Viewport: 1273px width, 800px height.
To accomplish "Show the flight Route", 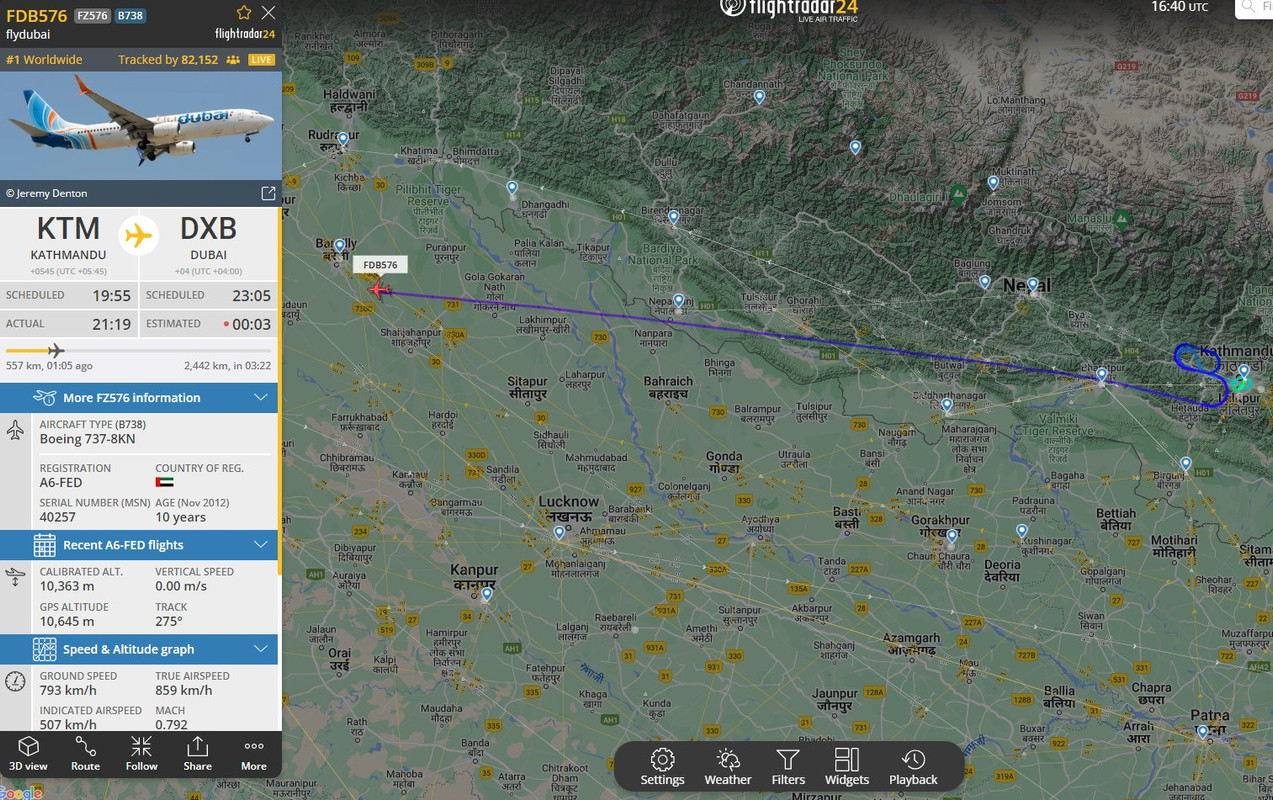I will 85,754.
